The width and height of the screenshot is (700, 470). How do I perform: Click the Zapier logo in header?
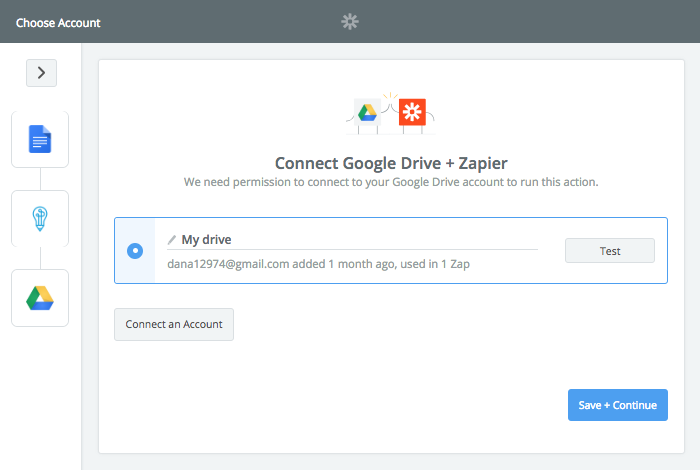click(x=350, y=21)
